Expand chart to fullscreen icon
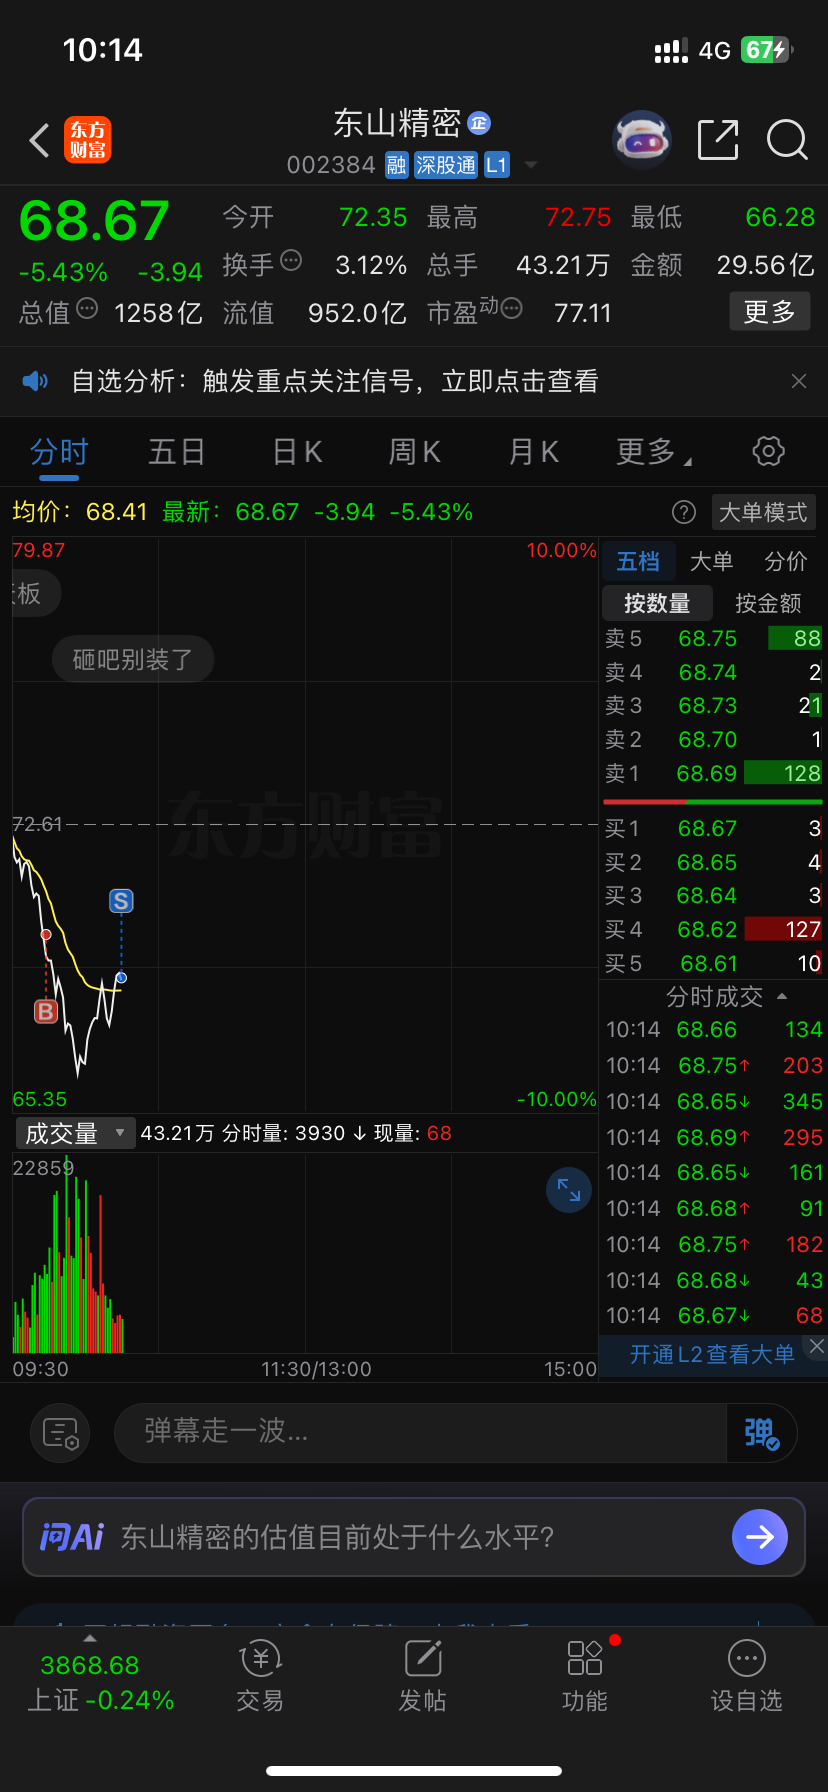This screenshot has width=828, height=1792. pyautogui.click(x=569, y=1189)
